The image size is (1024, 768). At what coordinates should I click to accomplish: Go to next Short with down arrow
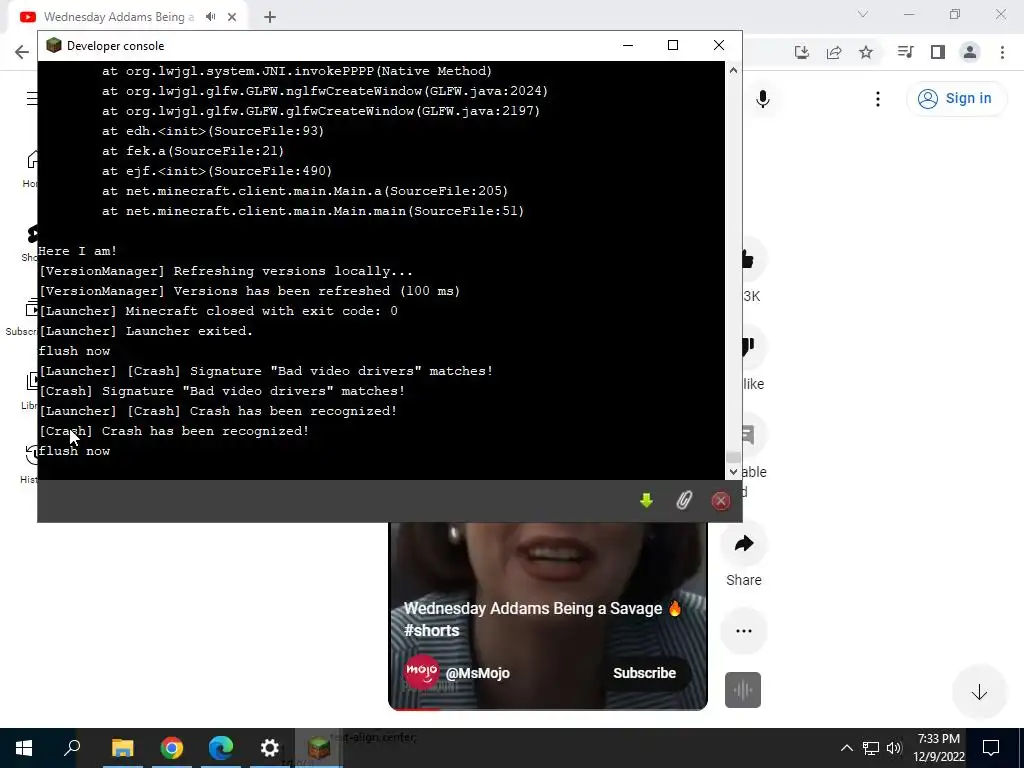click(x=978, y=692)
